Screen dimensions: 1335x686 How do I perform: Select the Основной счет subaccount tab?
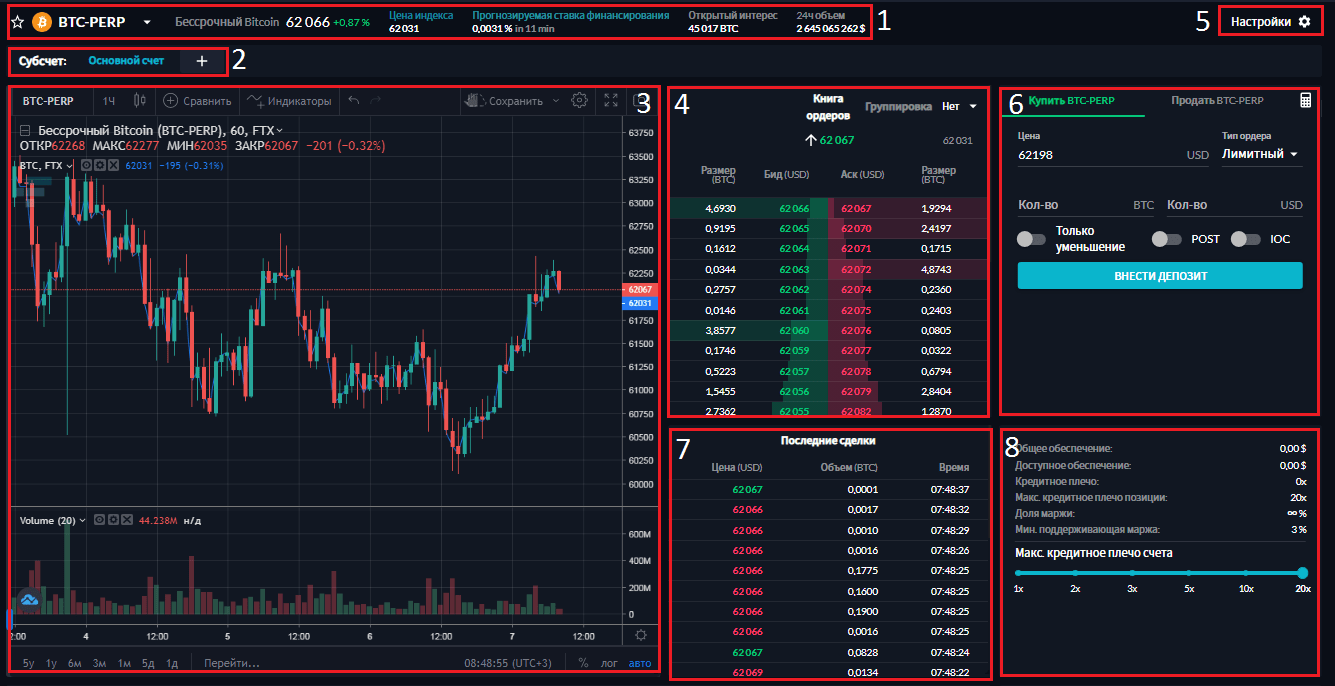tap(126, 61)
